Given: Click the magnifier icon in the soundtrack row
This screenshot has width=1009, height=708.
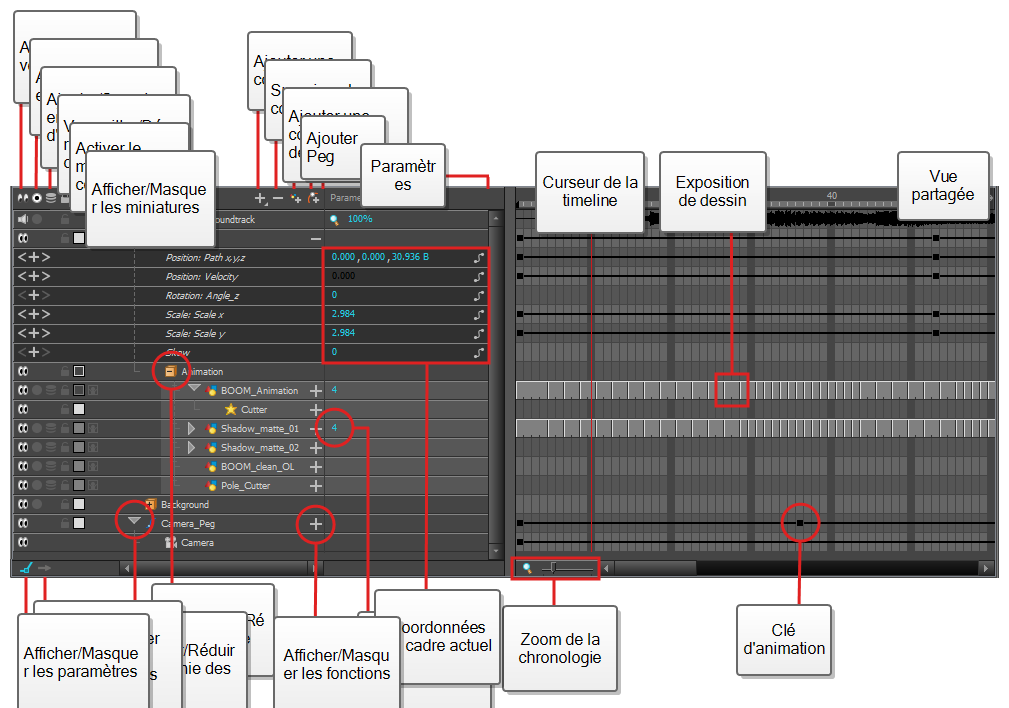Looking at the screenshot, I should point(334,219).
